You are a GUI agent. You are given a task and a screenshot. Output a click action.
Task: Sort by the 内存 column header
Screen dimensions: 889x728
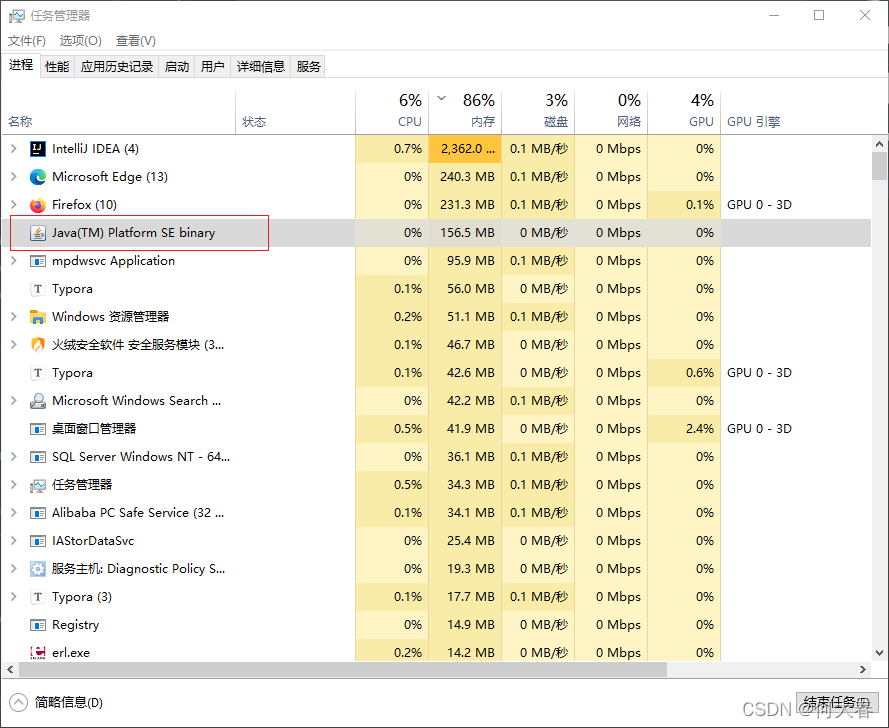pos(465,112)
